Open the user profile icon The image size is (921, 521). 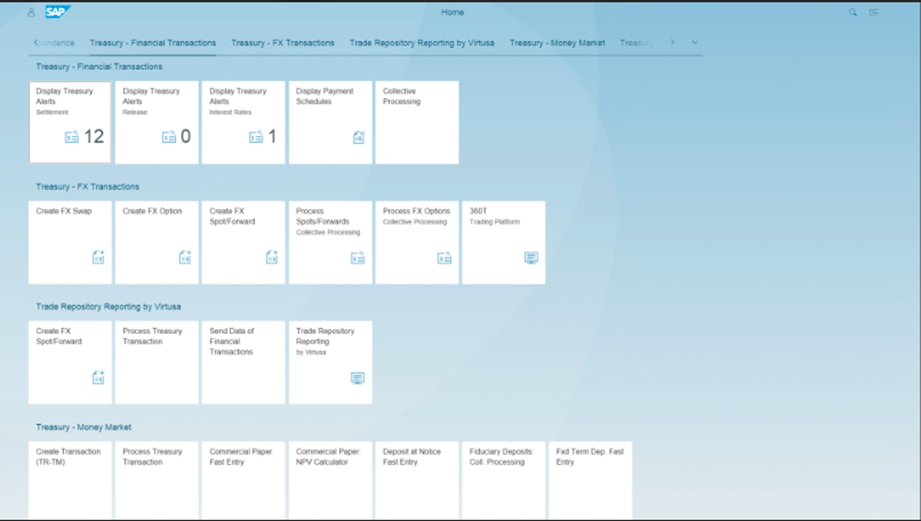31,13
